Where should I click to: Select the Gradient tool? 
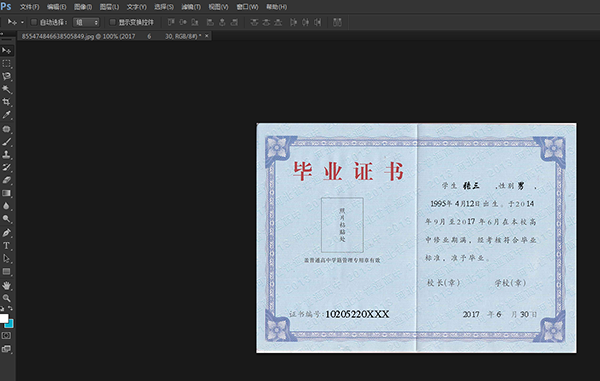click(x=7, y=193)
